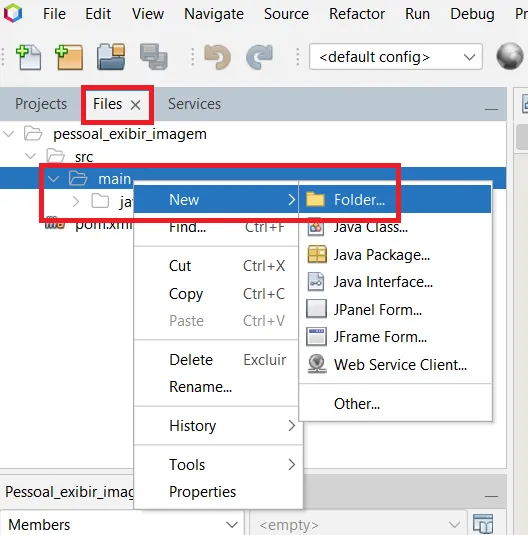
Task: Click the JPanel Form icon in submenu
Action: [x=316, y=309]
